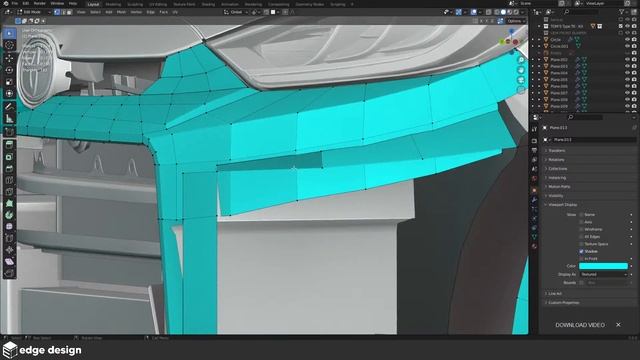The width and height of the screenshot is (640, 360).
Task: Click the viewport zoom magnifier gizmo
Action: point(521,60)
